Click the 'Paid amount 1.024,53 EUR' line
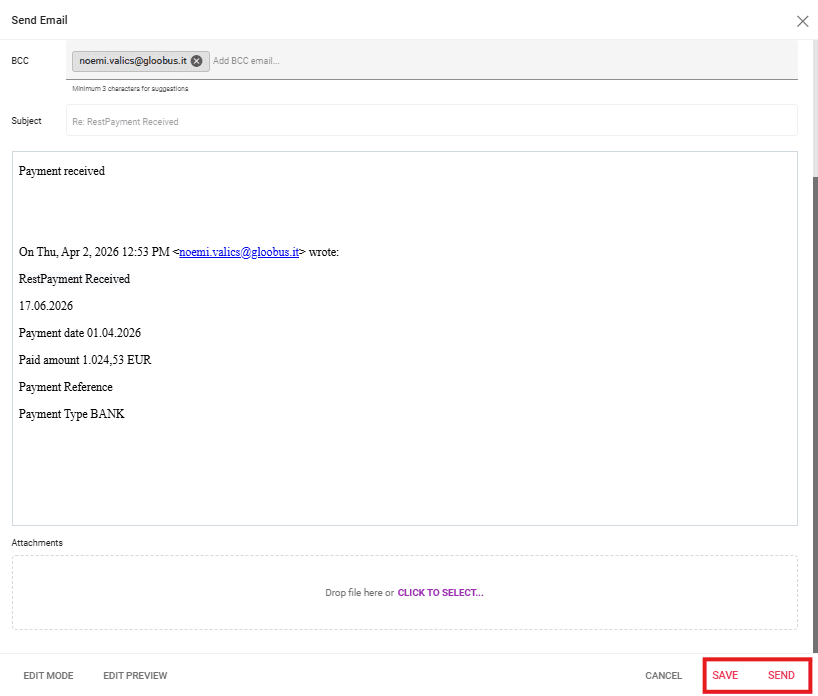The height and width of the screenshot is (696, 818). [x=85, y=360]
